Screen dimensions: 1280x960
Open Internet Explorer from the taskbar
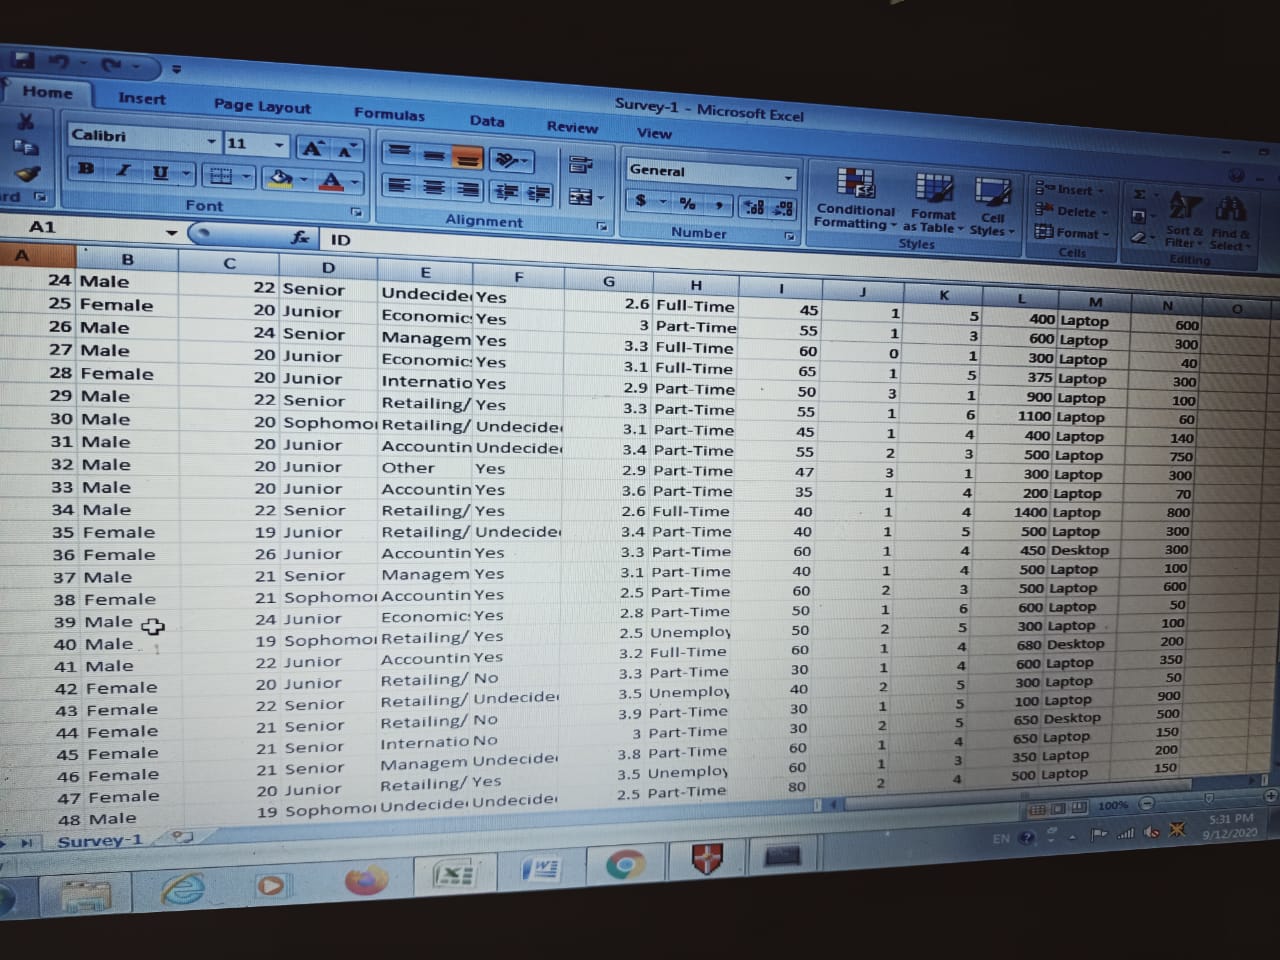[183, 888]
